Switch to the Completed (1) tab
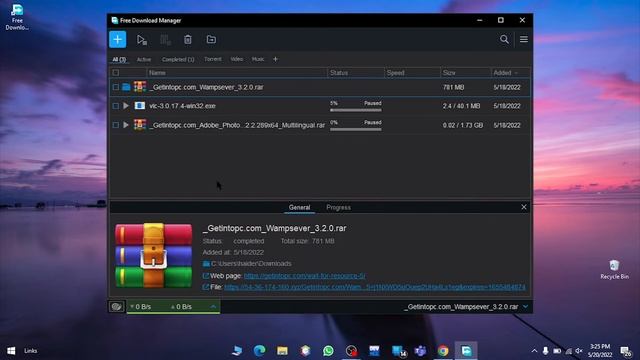The image size is (640, 360). click(x=178, y=60)
